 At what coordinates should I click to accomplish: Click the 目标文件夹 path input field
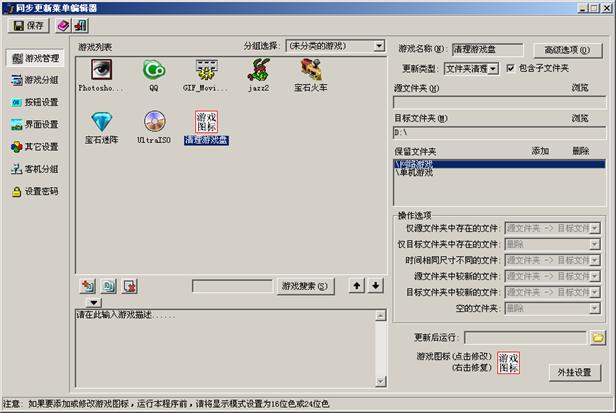tap(498, 132)
